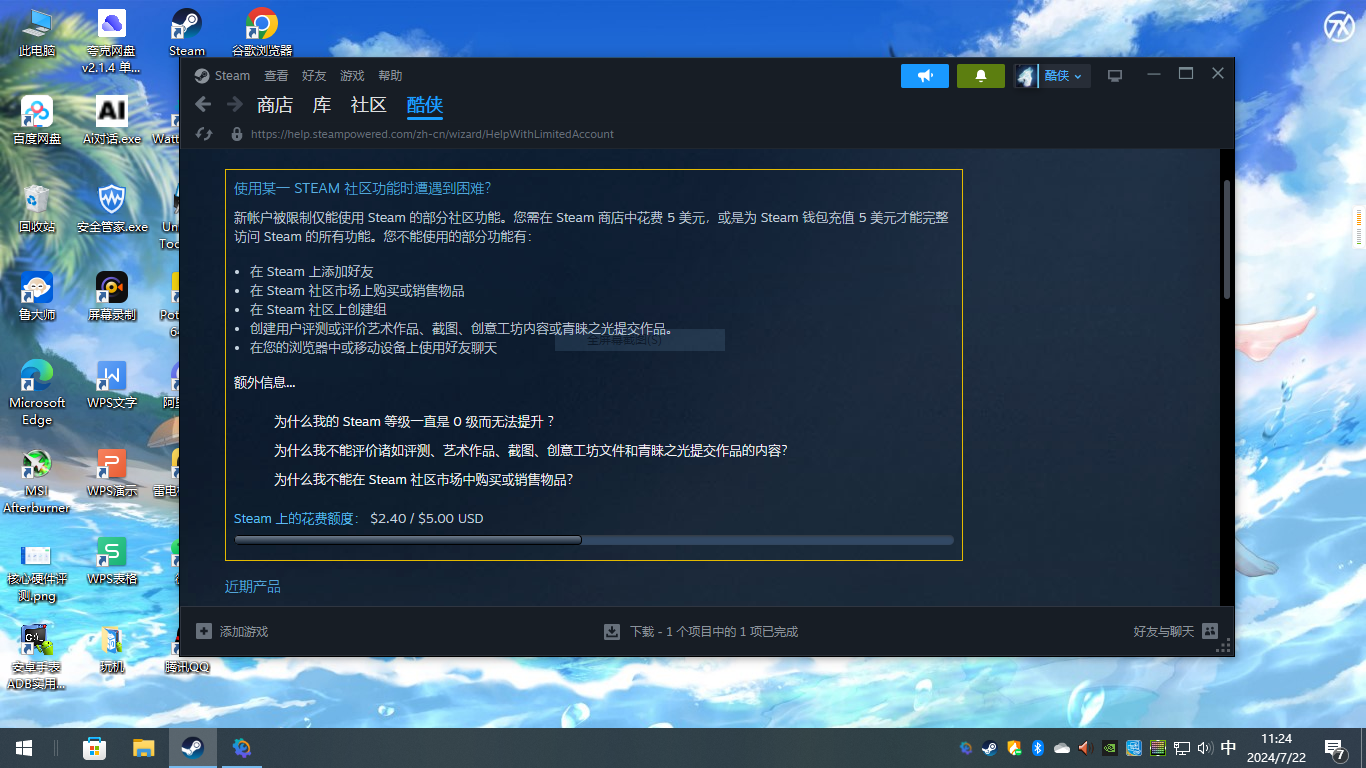Select the 屏幕录制 desktop icon
The image size is (1366, 768).
point(112,296)
